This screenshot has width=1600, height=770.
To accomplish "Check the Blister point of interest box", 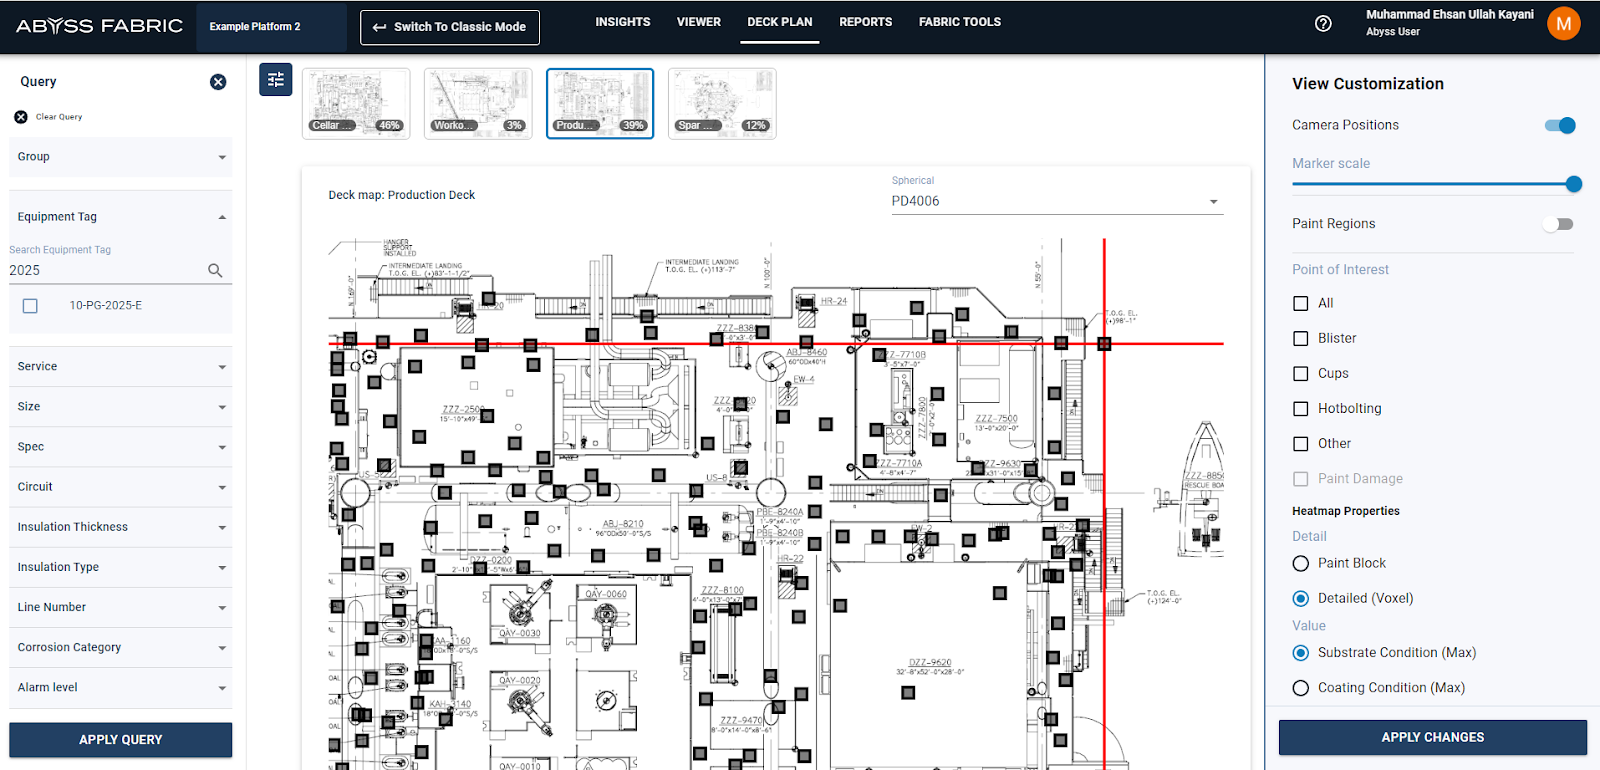I will pyautogui.click(x=1301, y=338).
